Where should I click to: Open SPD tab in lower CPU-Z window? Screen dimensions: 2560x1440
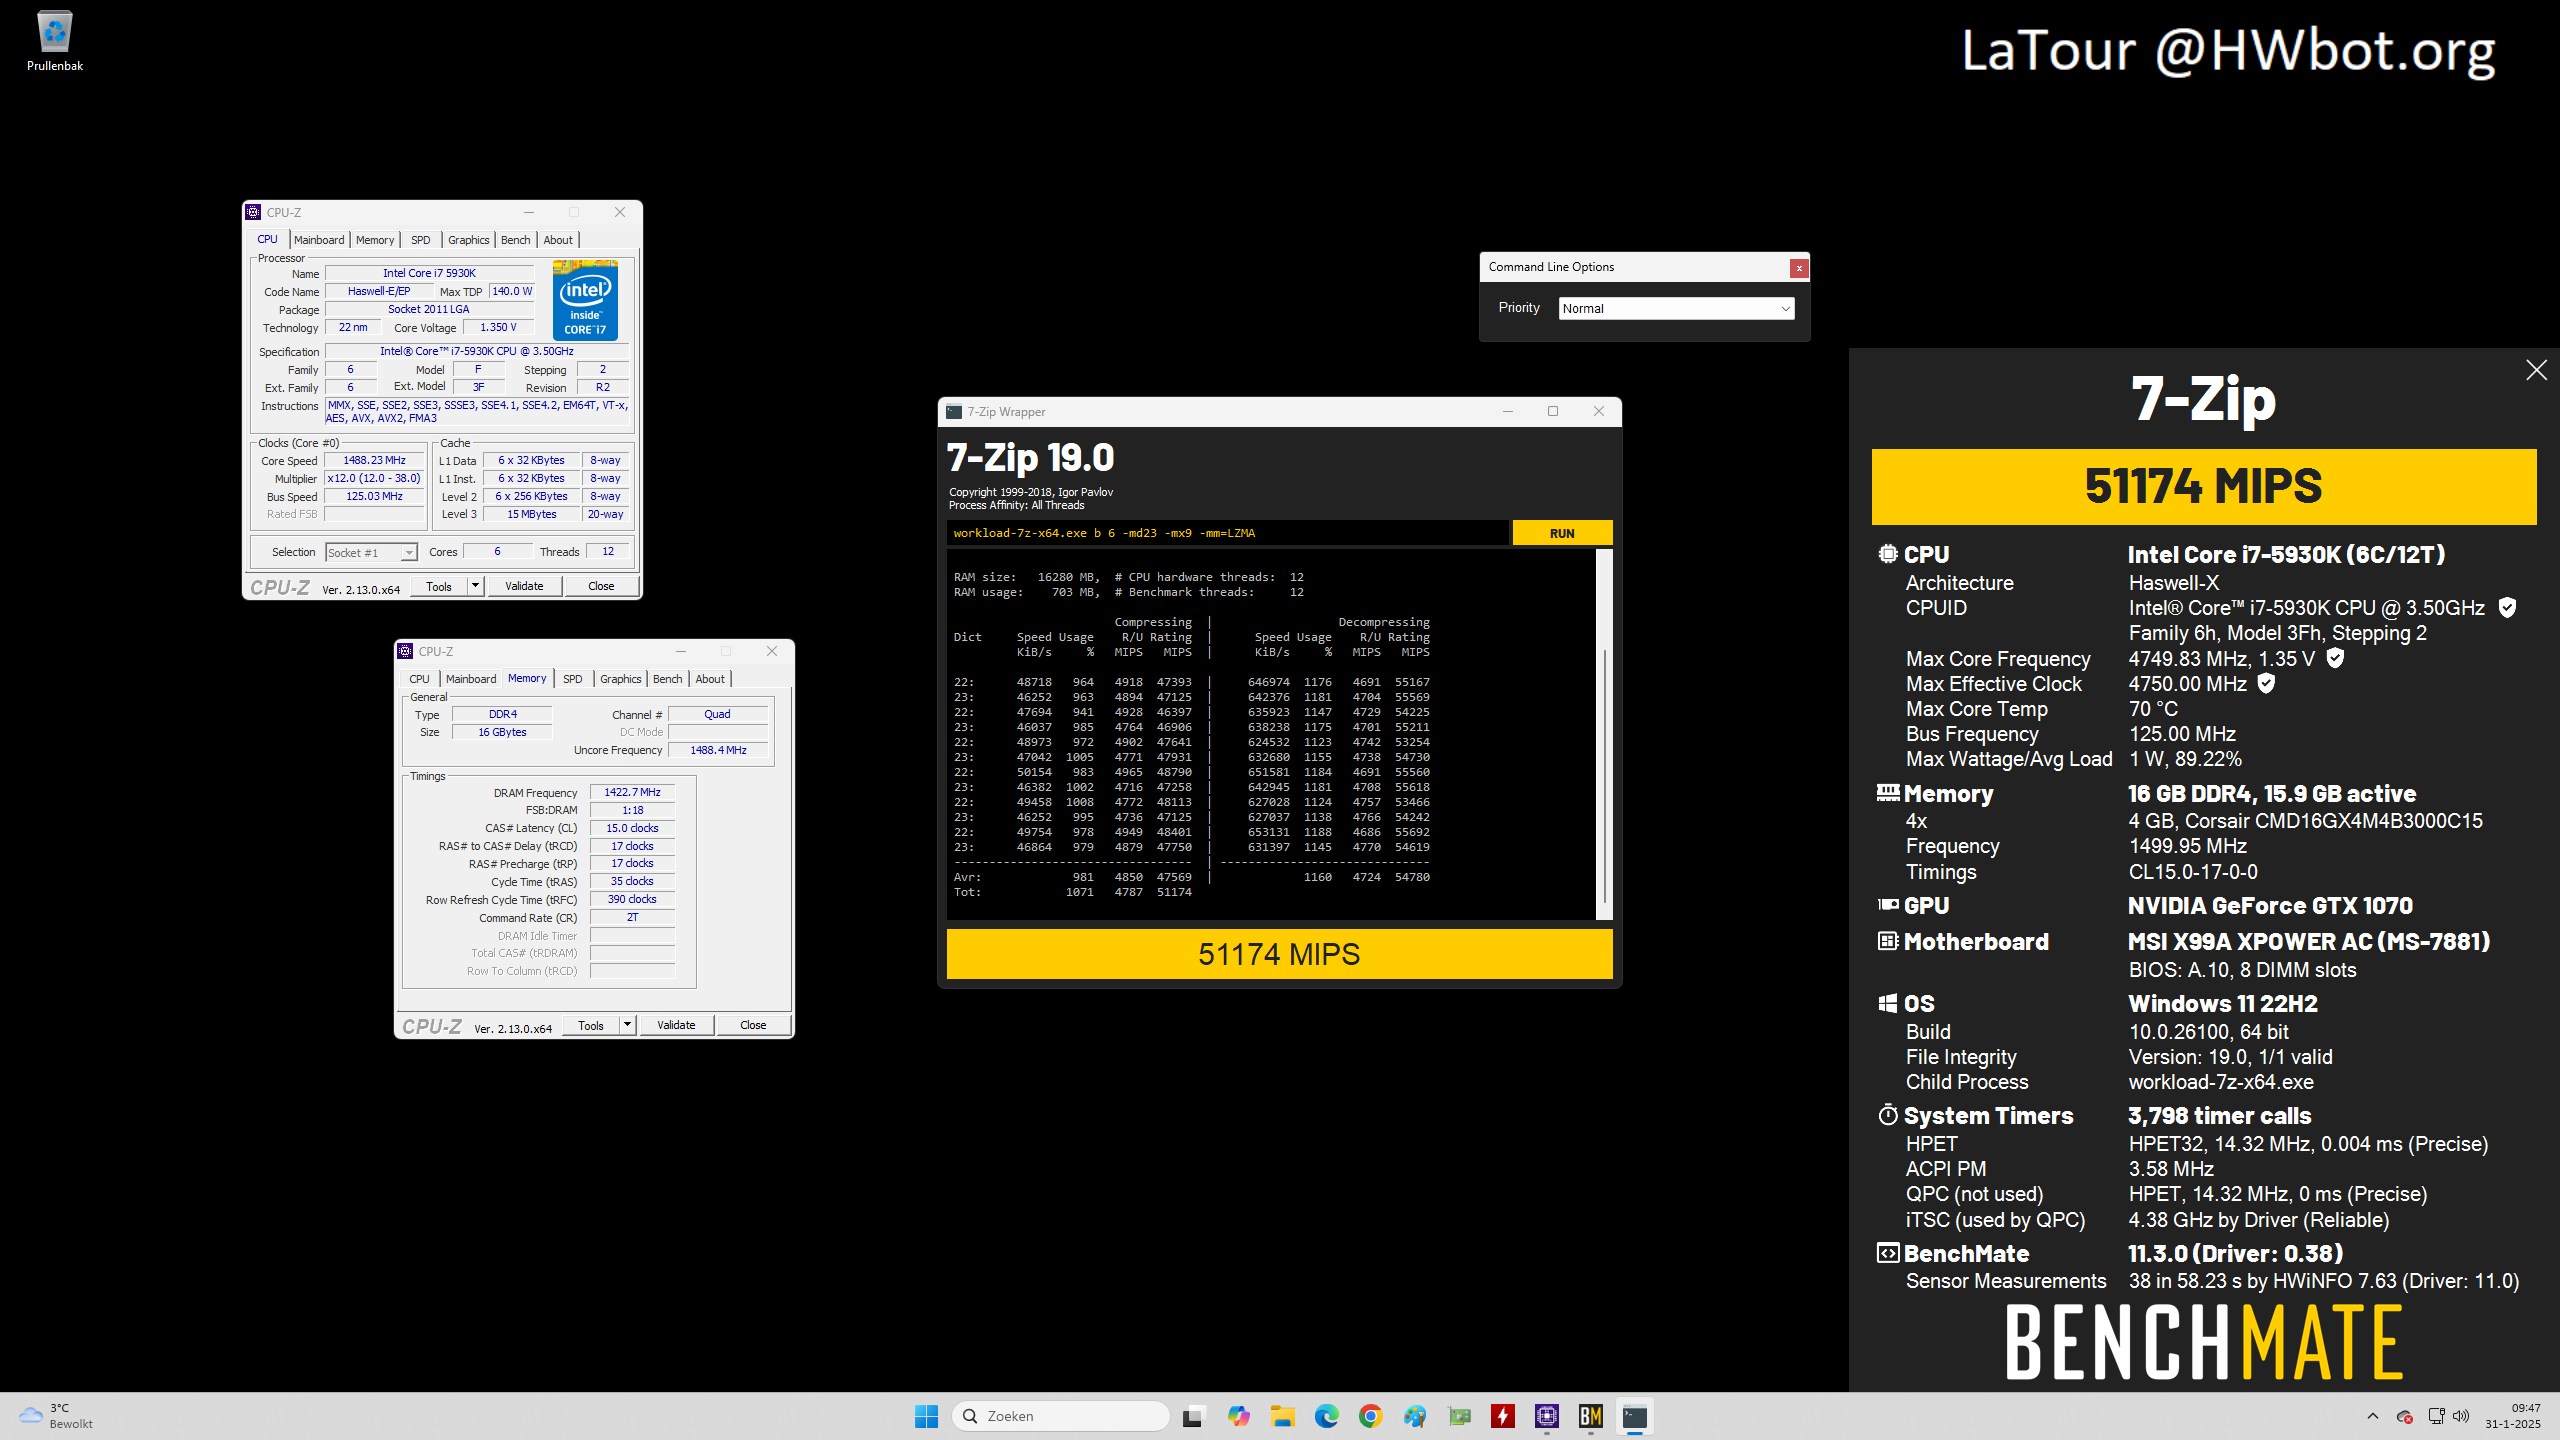pyautogui.click(x=573, y=679)
